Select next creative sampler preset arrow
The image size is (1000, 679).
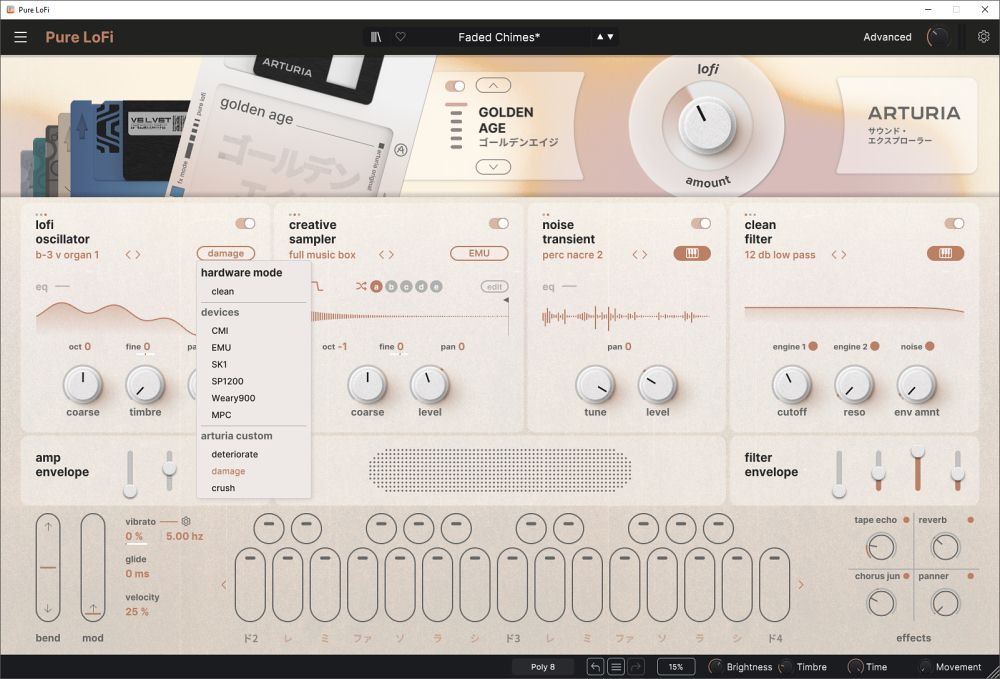tap(391, 254)
